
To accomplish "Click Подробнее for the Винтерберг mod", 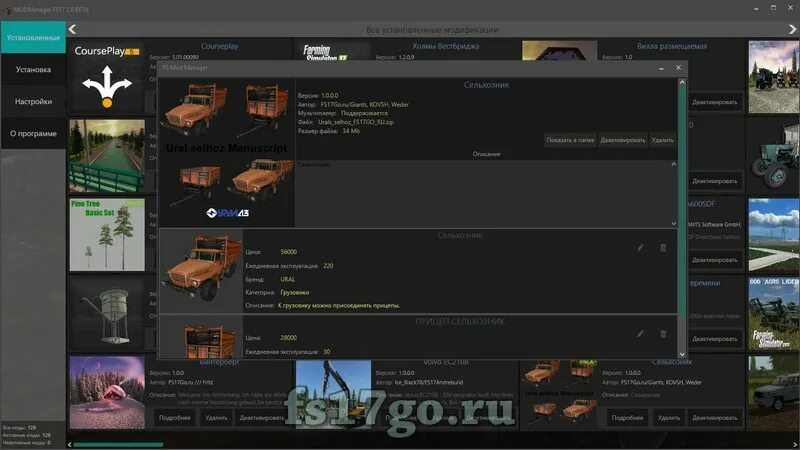I will pyautogui.click(x=174, y=417).
